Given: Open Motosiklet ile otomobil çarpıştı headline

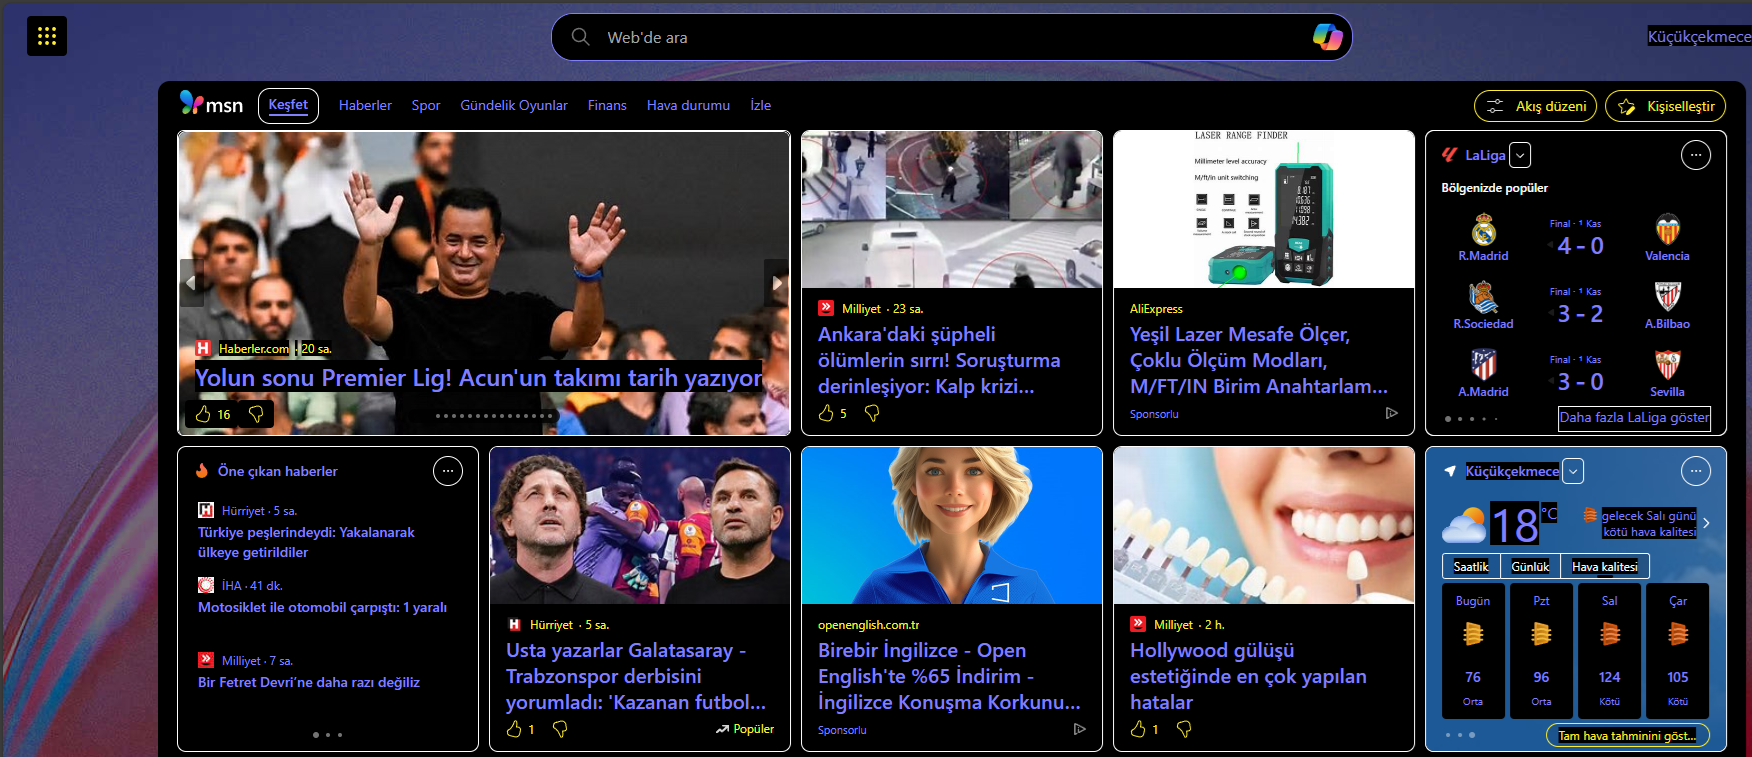Looking at the screenshot, I should click(x=322, y=607).
